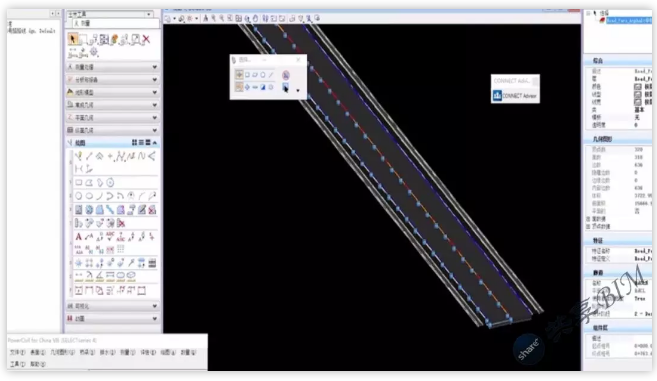Image resolution: width=657 pixels, height=381 pixels.
Task: Open View Attributes at view toolbar start
Action: tap(167, 18)
